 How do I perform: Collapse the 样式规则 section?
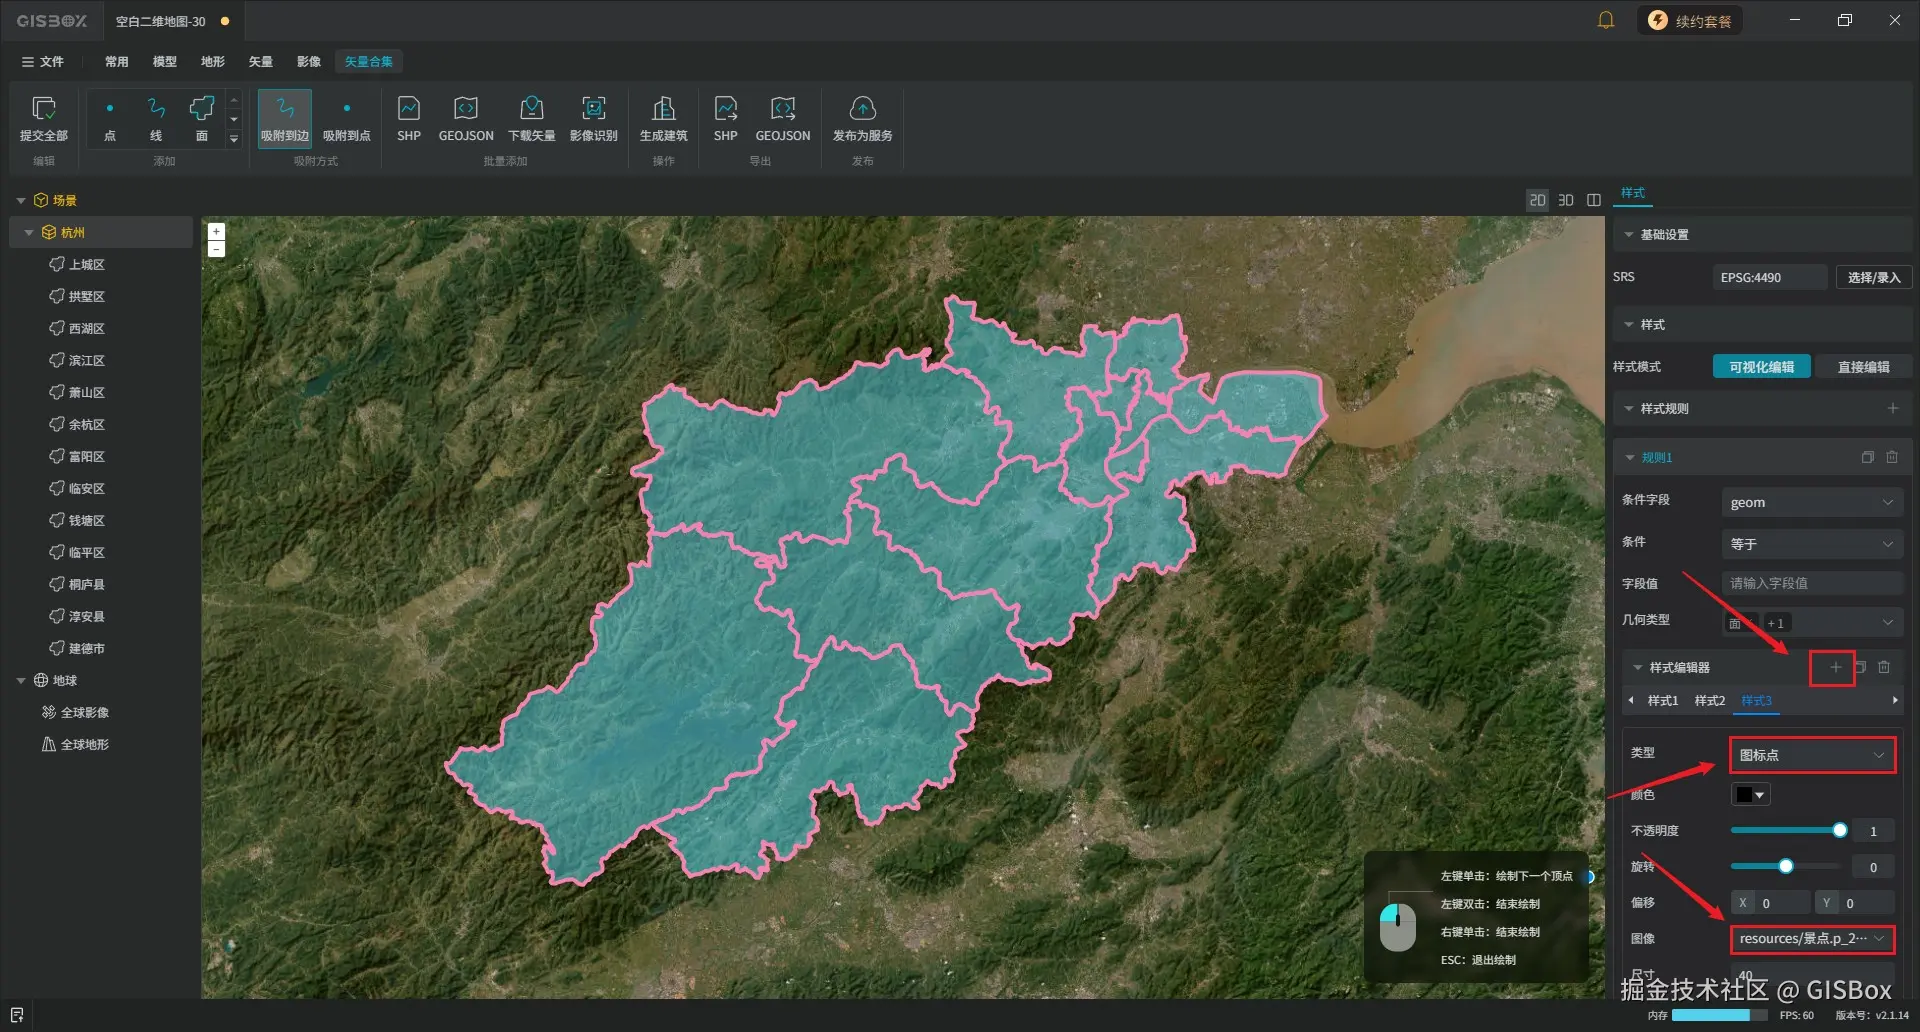(1629, 408)
